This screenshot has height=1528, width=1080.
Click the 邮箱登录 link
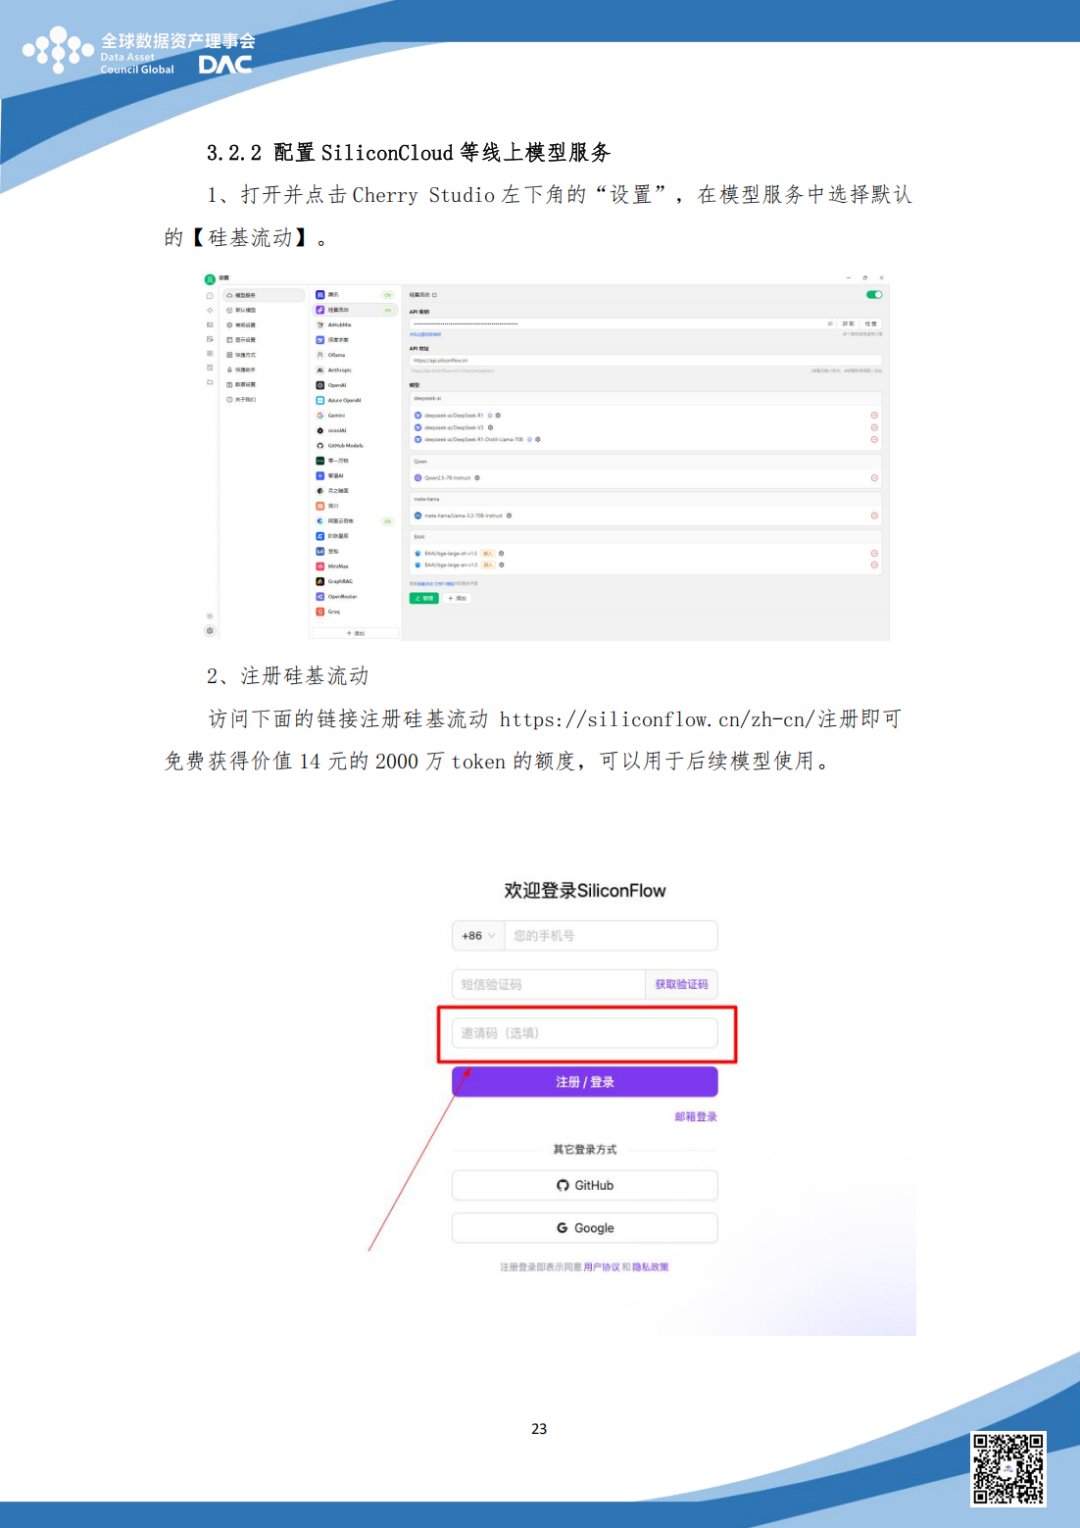tap(696, 1117)
